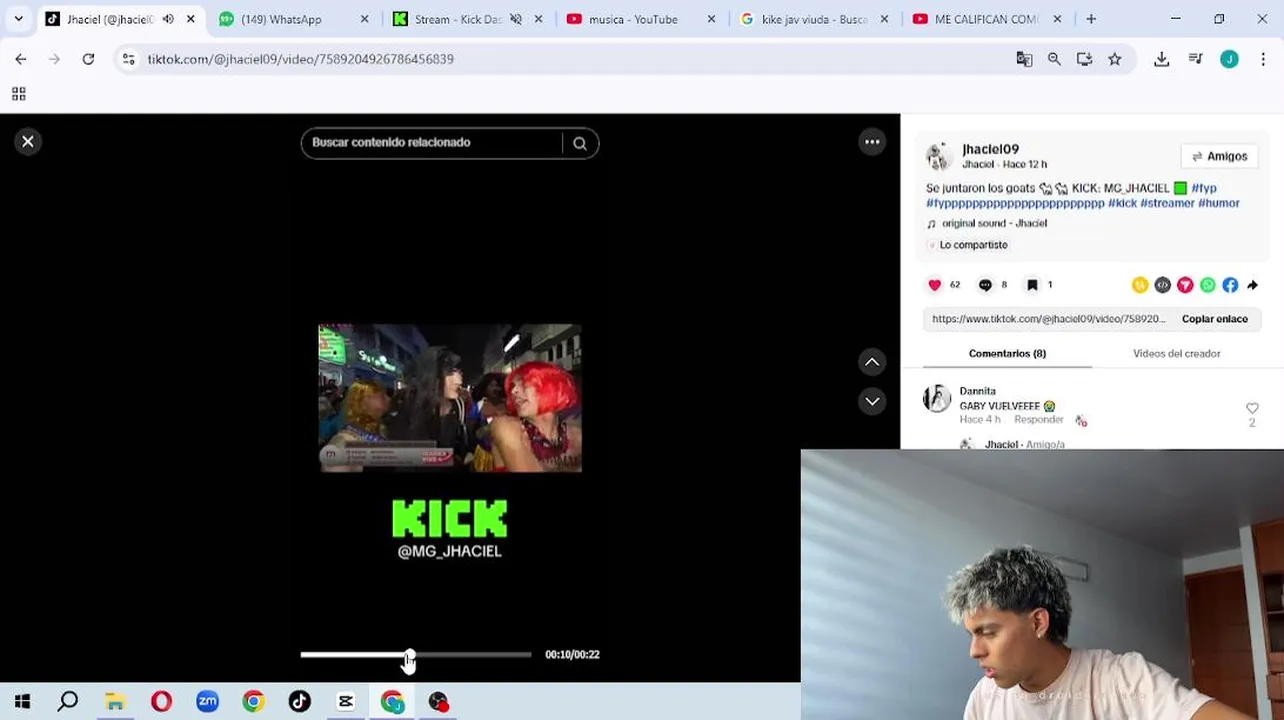Open File Explorer from taskbar
Image resolution: width=1284 pixels, height=720 pixels.
pos(115,702)
